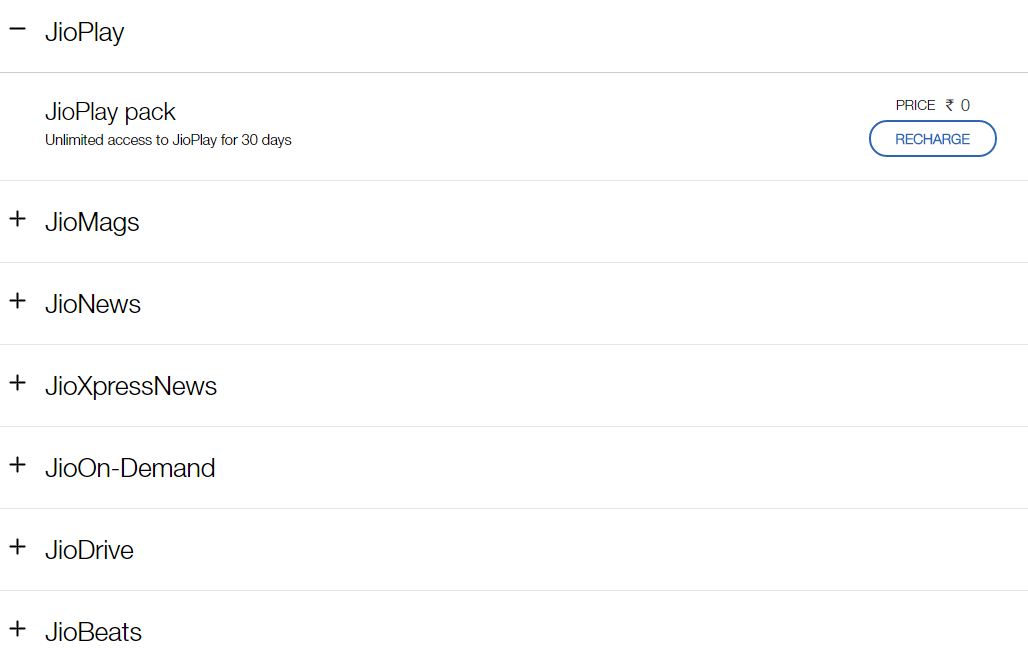
Task: Click the price value 0
Action: click(x=965, y=105)
